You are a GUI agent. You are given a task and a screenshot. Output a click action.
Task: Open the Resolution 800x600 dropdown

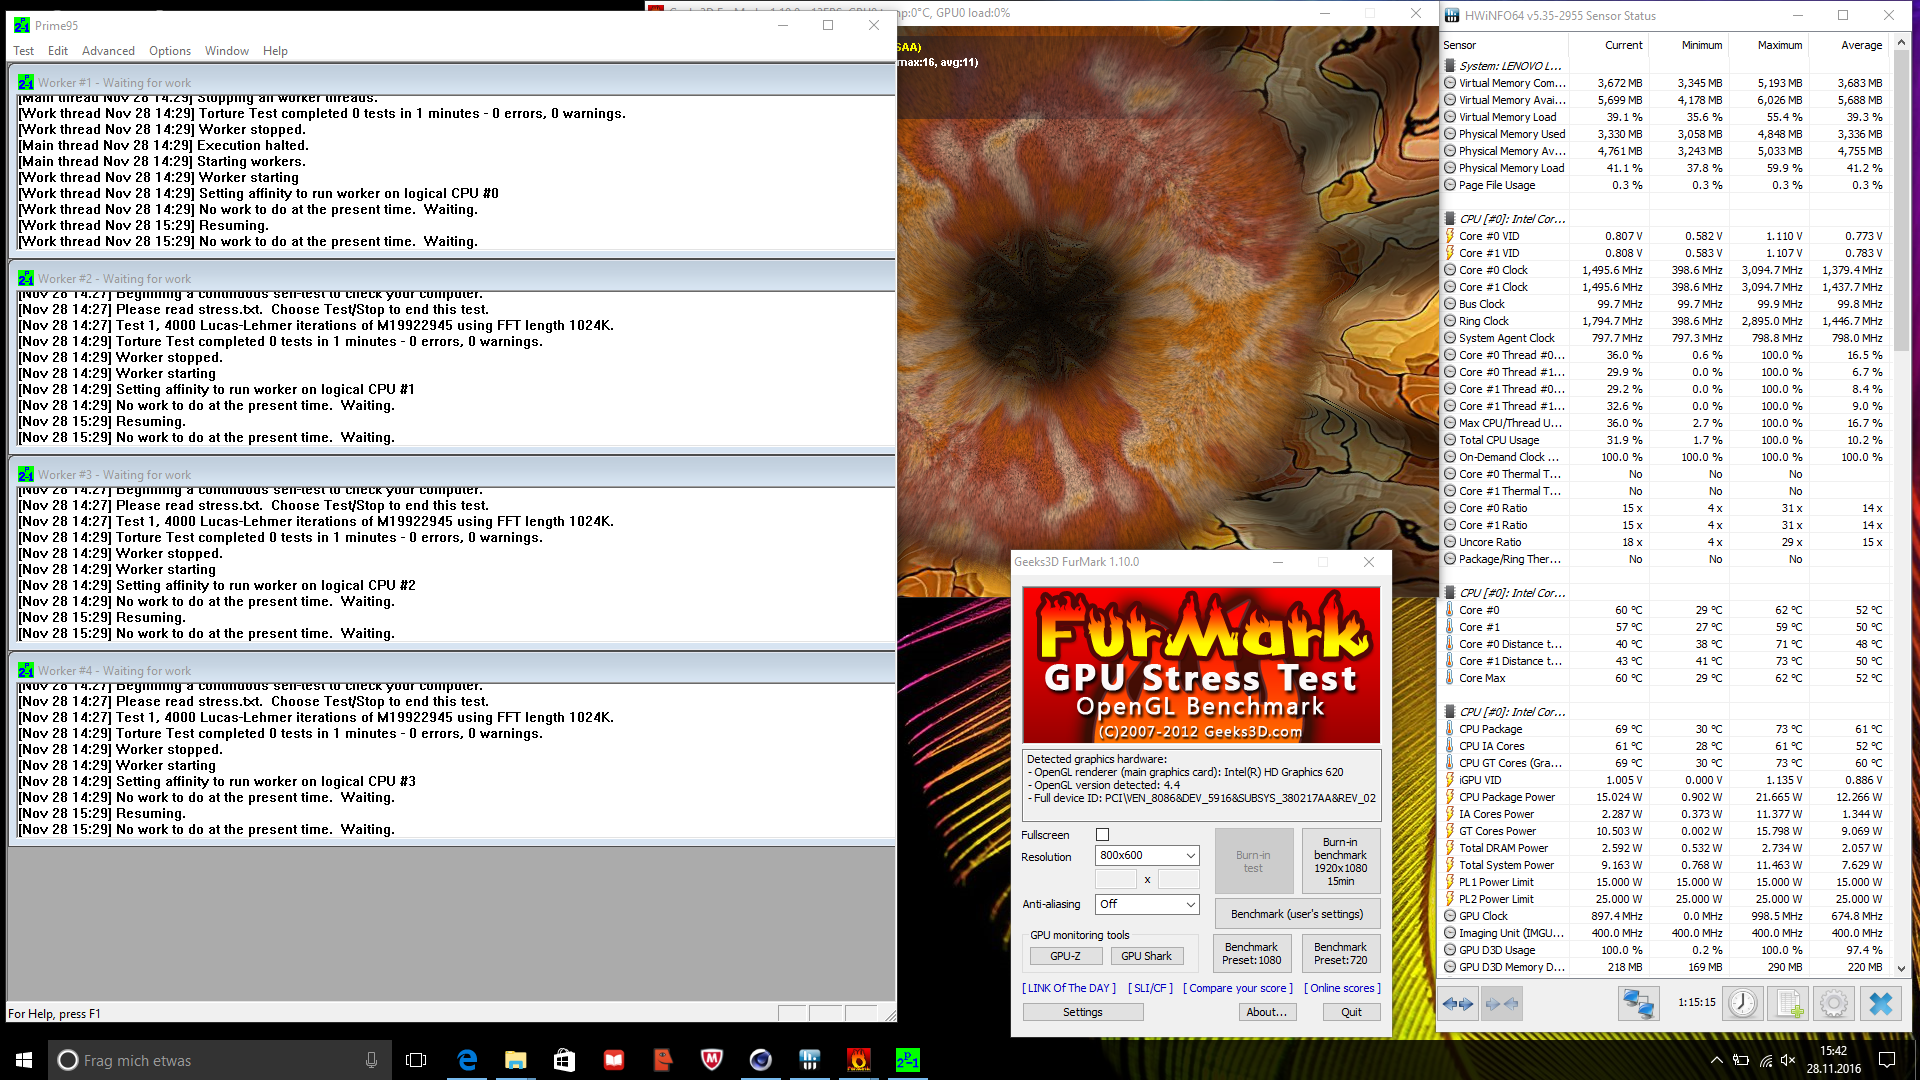pos(1146,856)
